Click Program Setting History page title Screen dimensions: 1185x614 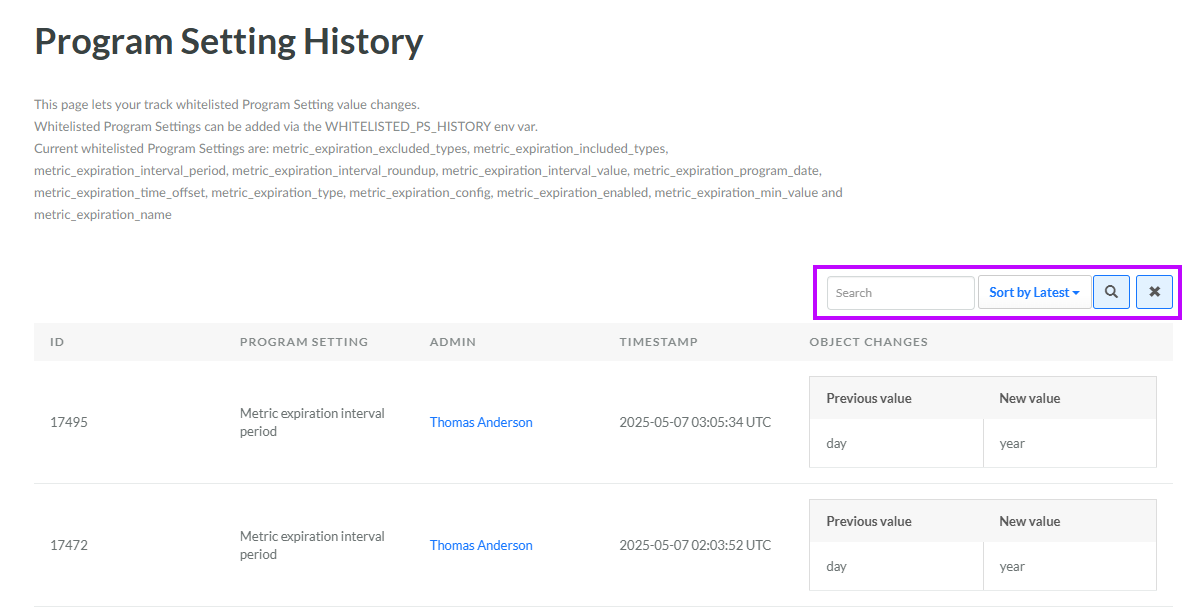pyautogui.click(x=229, y=42)
